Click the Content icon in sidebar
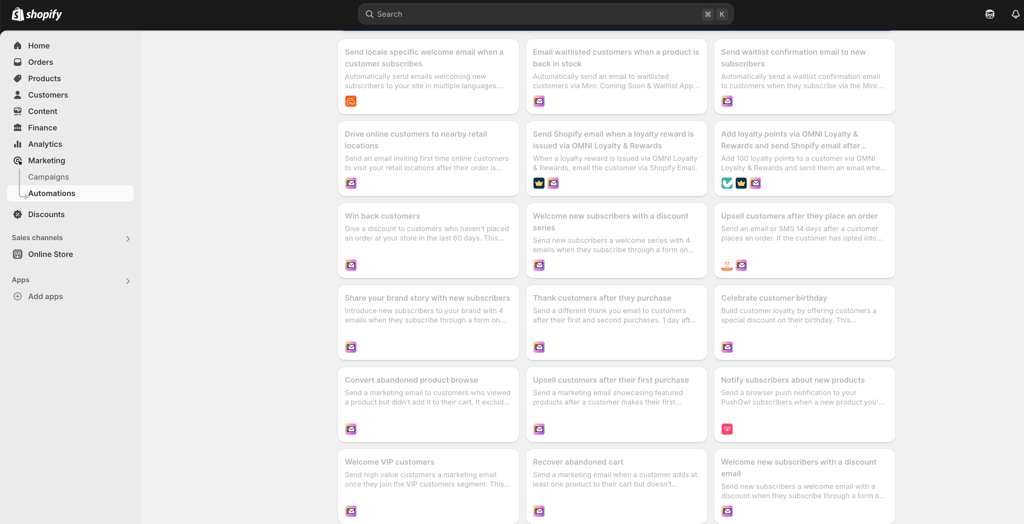The height and width of the screenshot is (524, 1024). [18, 111]
